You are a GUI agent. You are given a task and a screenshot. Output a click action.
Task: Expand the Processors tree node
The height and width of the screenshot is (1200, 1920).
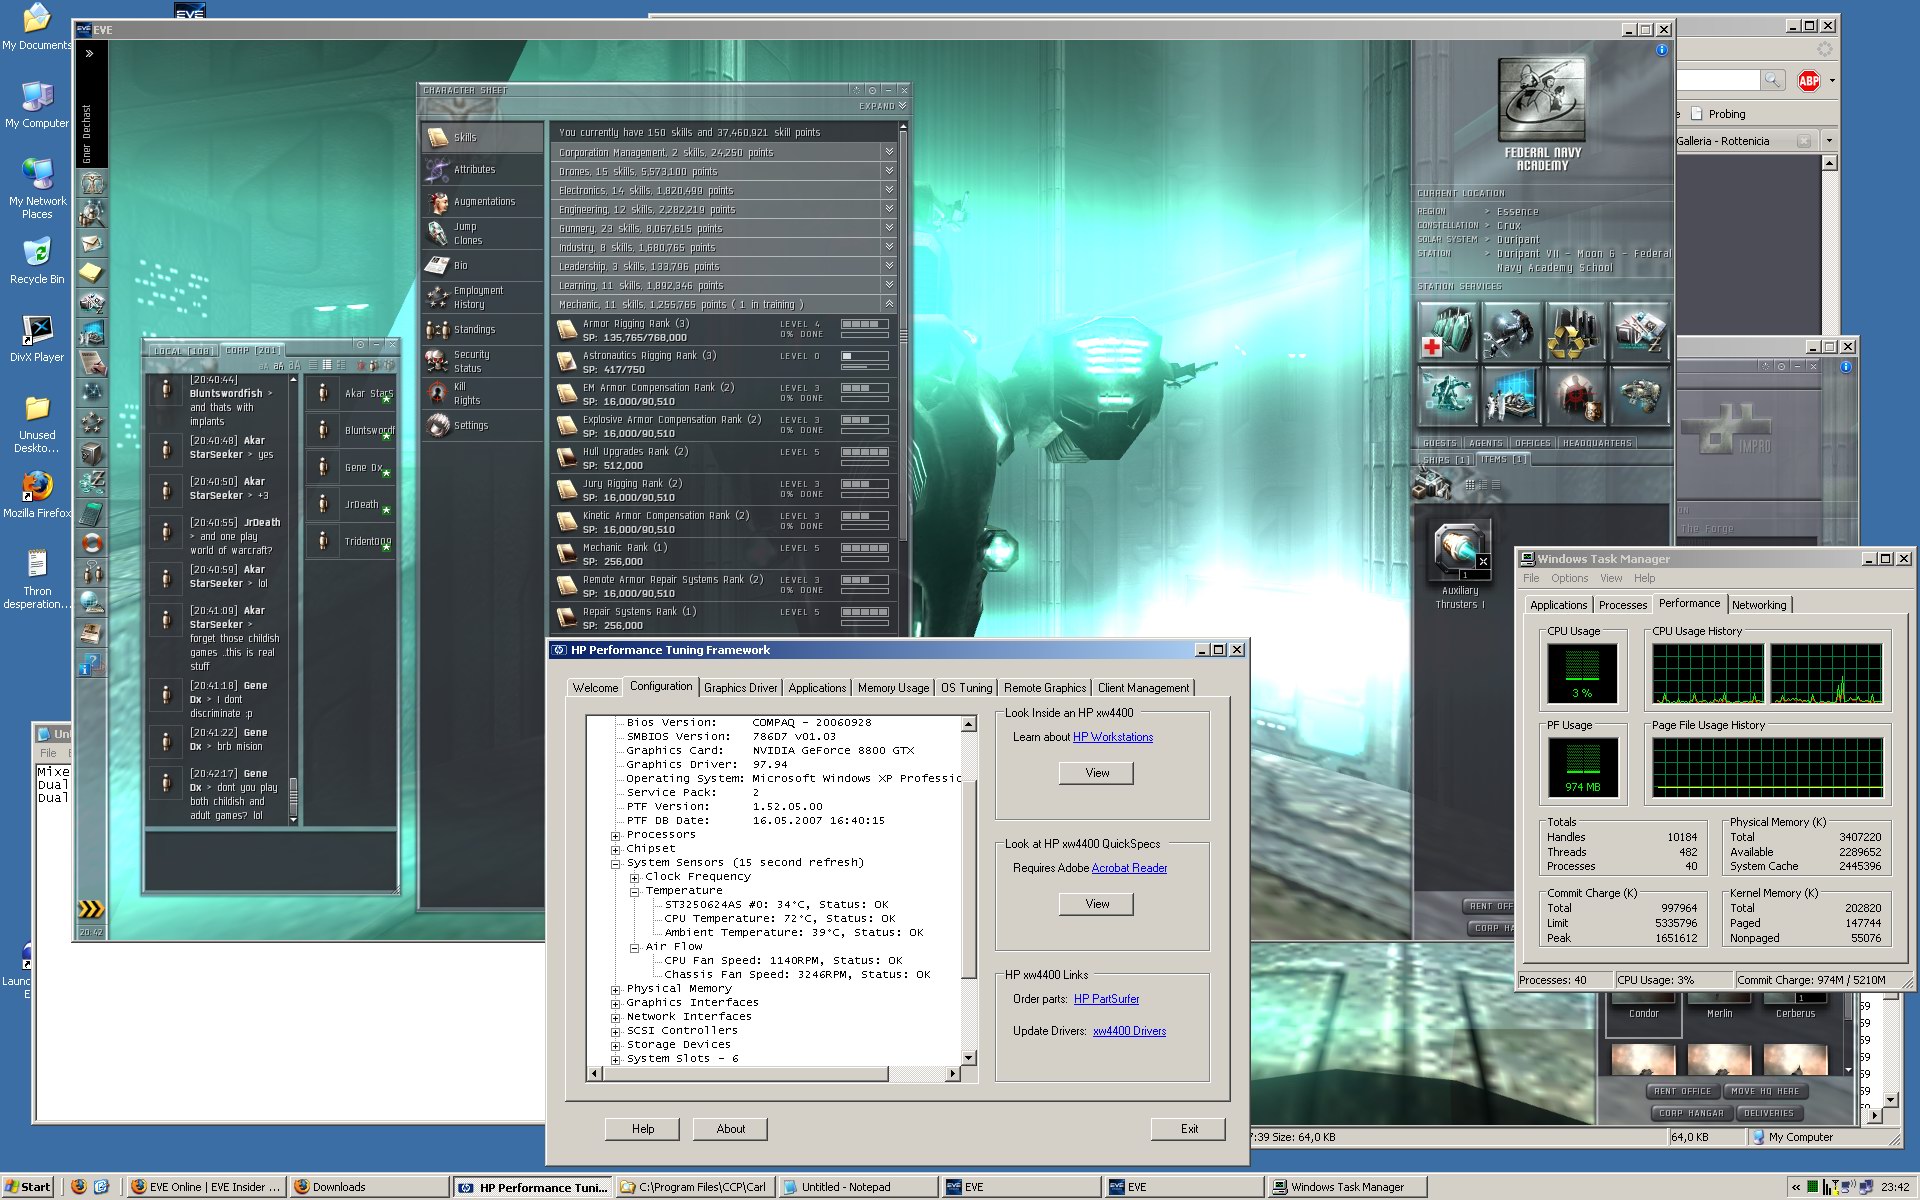[x=616, y=835]
